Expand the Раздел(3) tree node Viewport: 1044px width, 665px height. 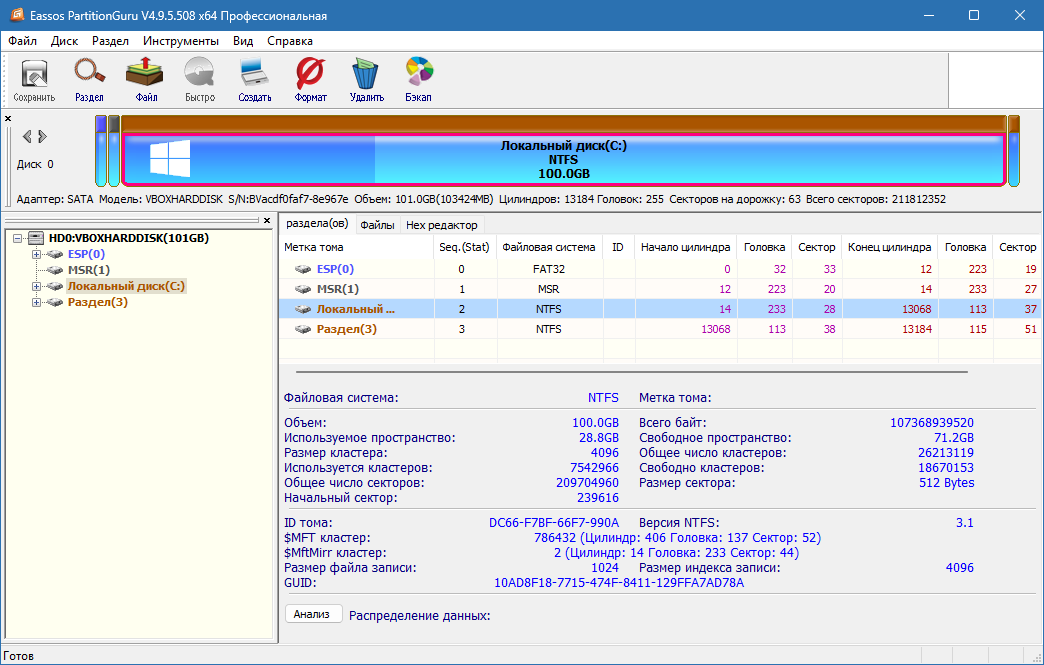coord(37,302)
